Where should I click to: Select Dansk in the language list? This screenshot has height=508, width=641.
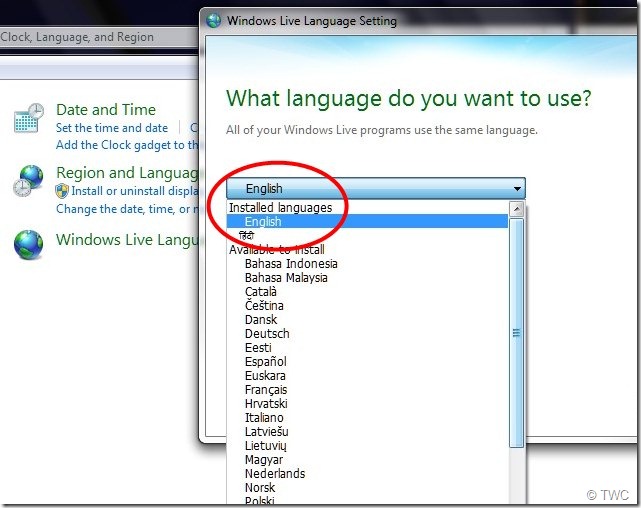[x=368, y=320]
